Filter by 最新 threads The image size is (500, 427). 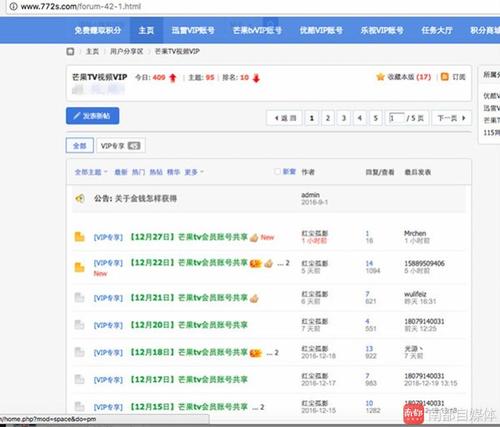[121, 172]
